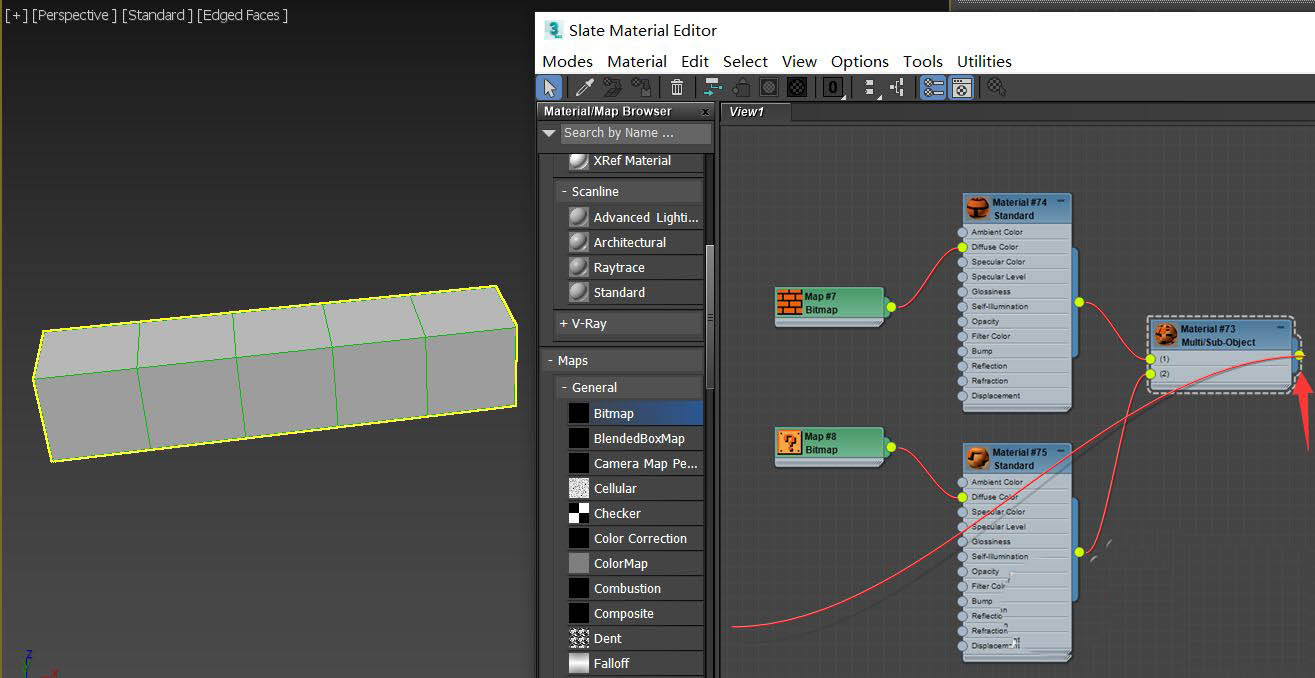
Task: Open the Options menu
Action: [x=860, y=61]
